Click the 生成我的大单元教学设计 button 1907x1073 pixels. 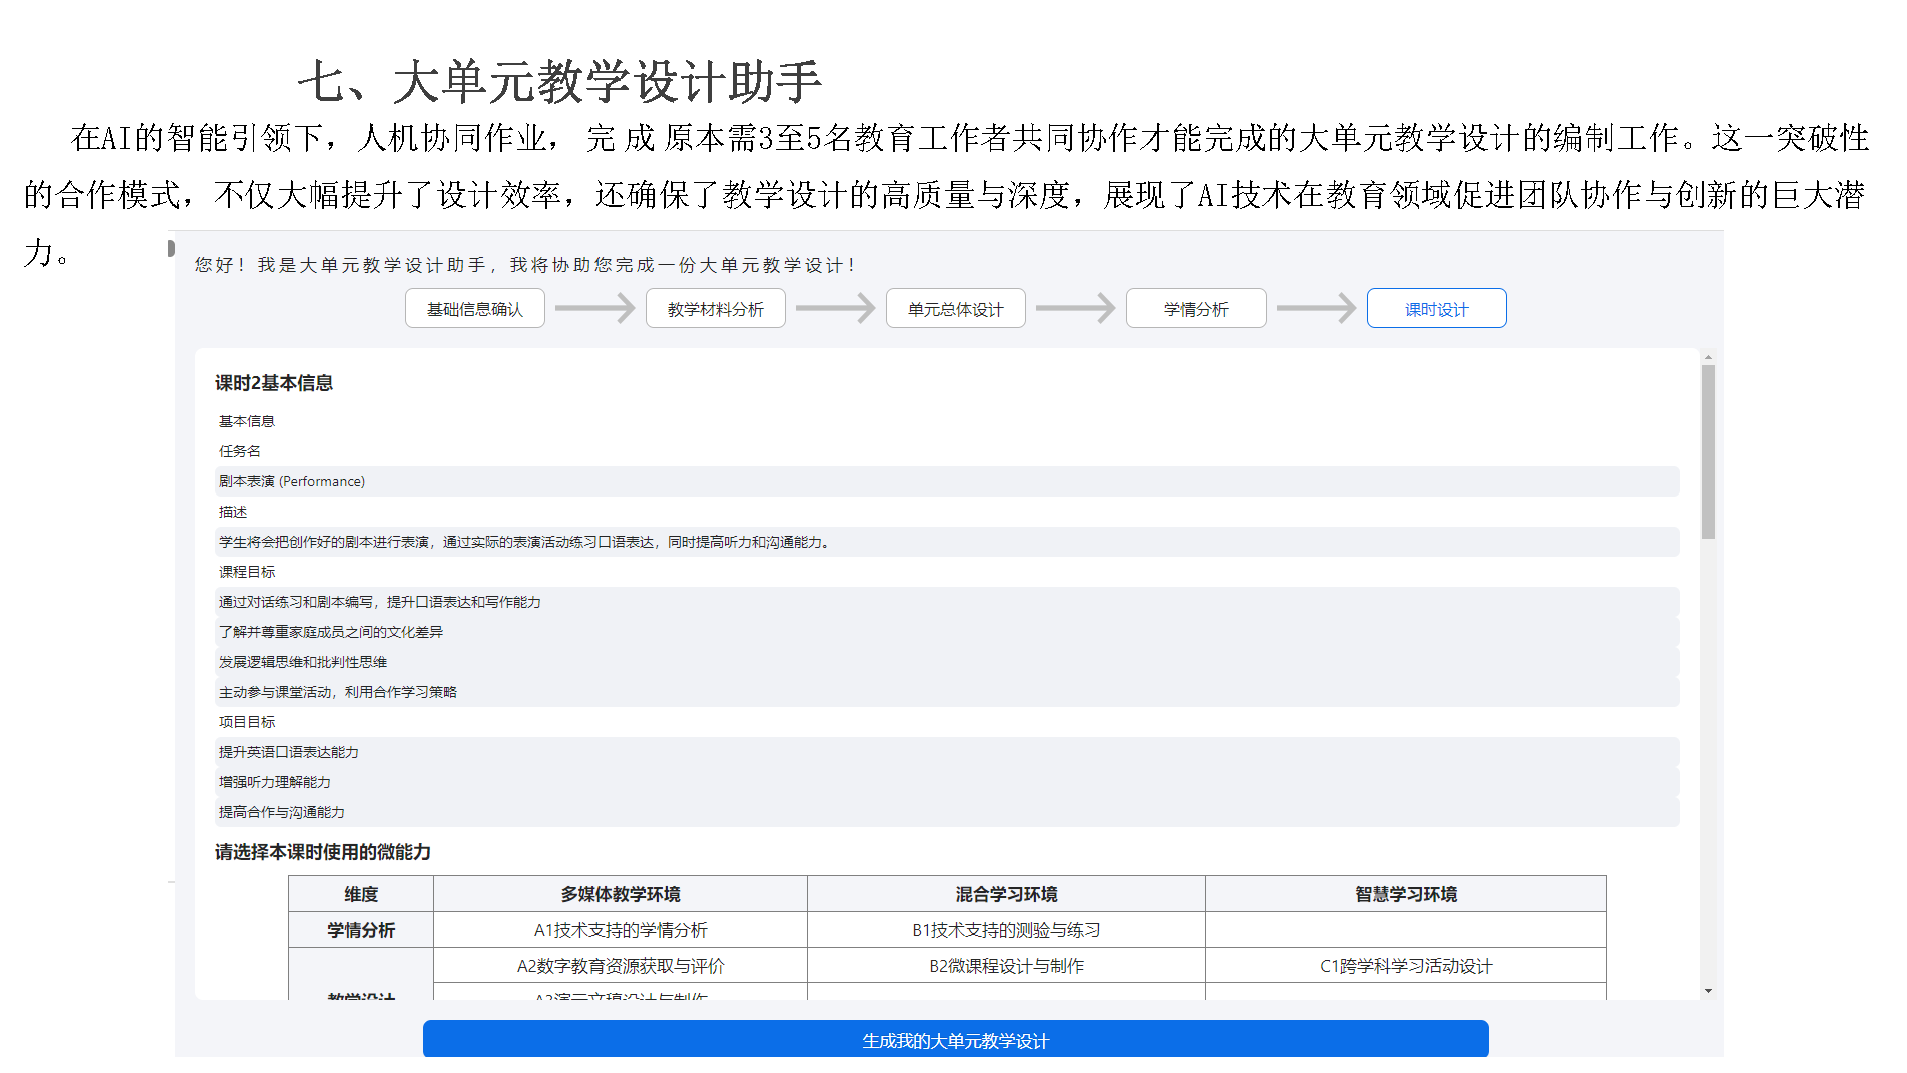tap(955, 1040)
